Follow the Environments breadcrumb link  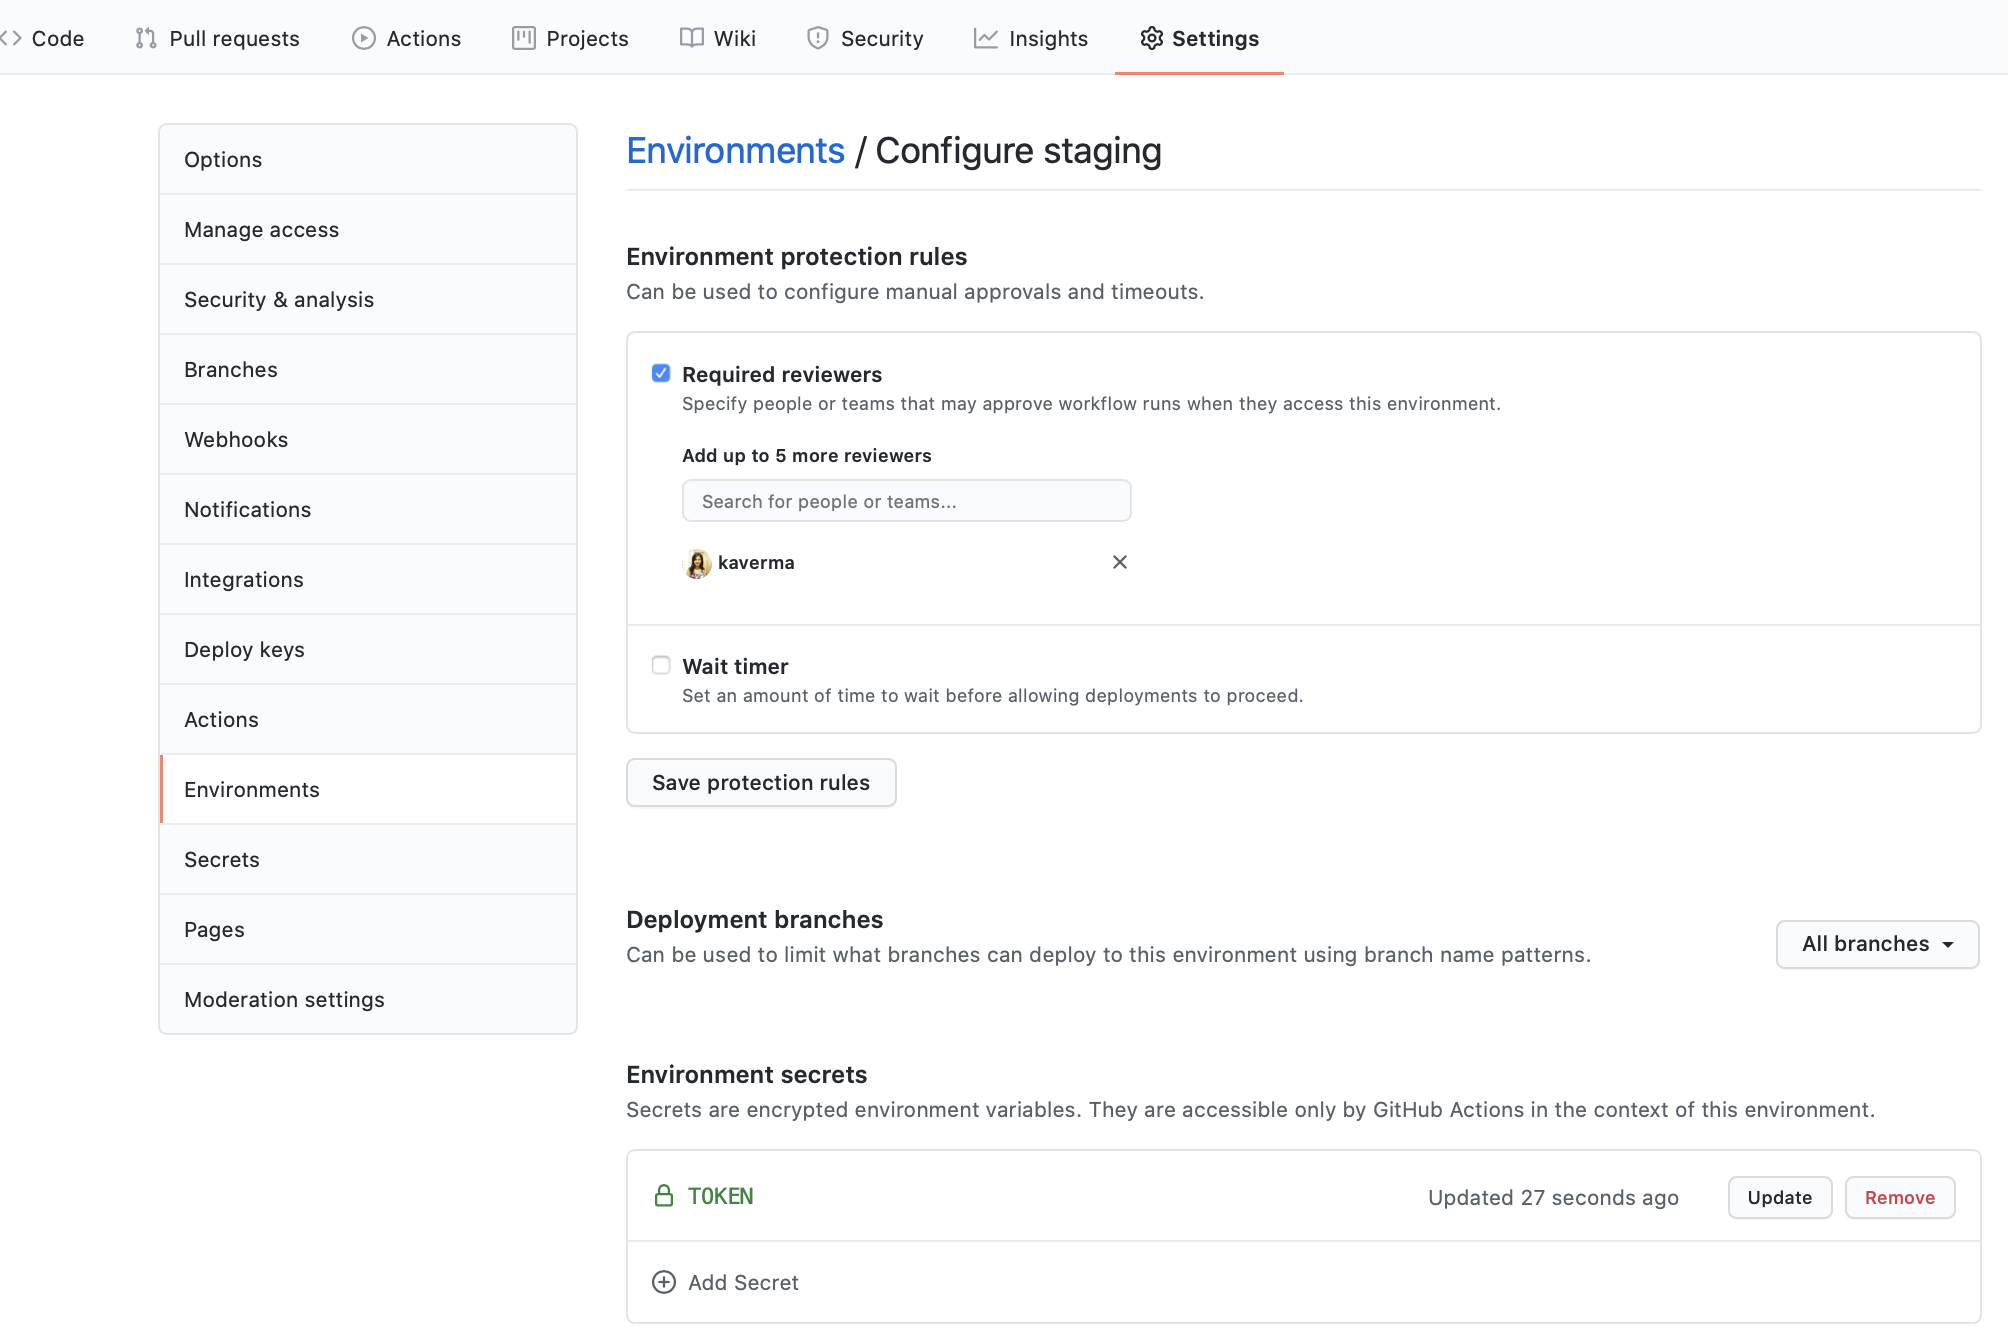(x=735, y=151)
